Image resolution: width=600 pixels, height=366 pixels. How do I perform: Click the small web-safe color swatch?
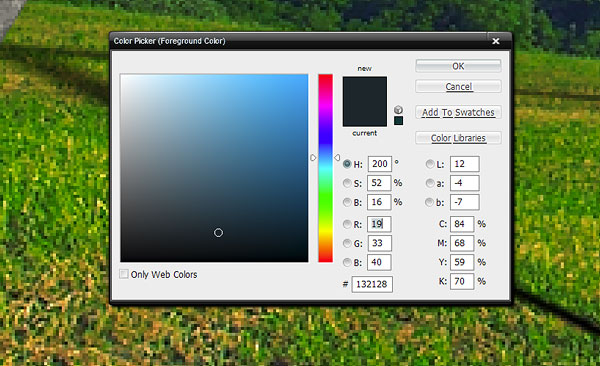click(x=398, y=121)
